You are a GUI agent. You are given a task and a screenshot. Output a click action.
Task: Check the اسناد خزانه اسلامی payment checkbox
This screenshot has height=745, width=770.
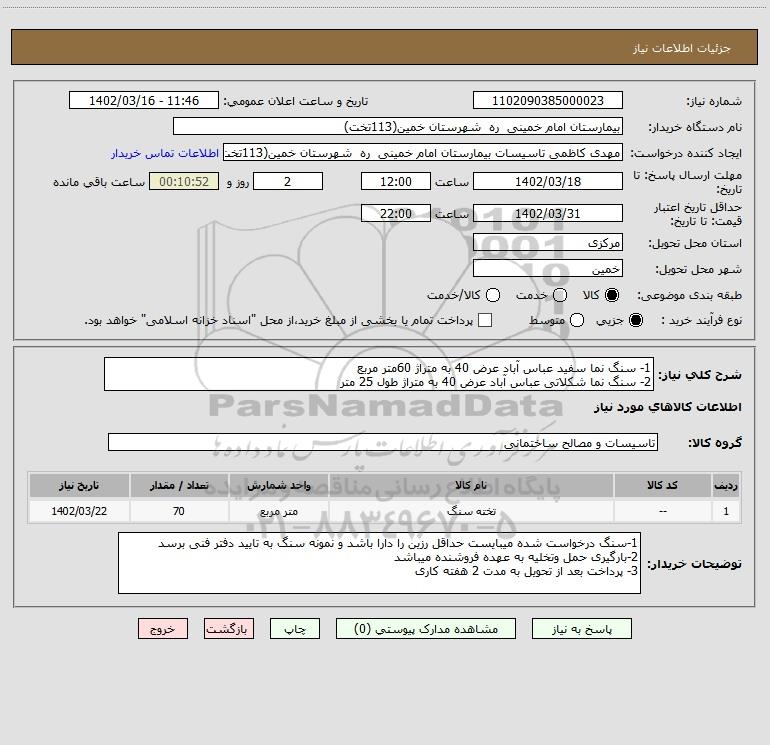(485, 320)
